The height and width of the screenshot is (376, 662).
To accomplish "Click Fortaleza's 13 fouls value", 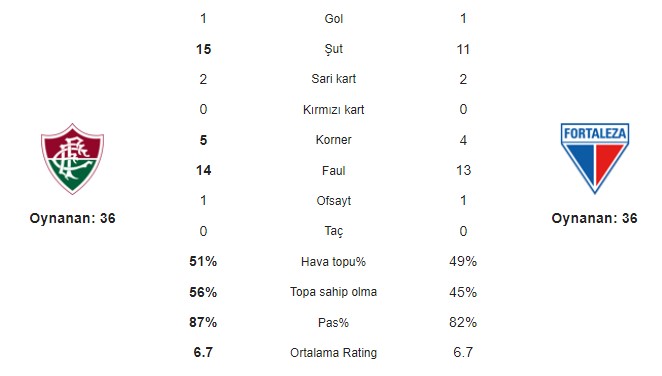I will pyautogui.click(x=464, y=170).
